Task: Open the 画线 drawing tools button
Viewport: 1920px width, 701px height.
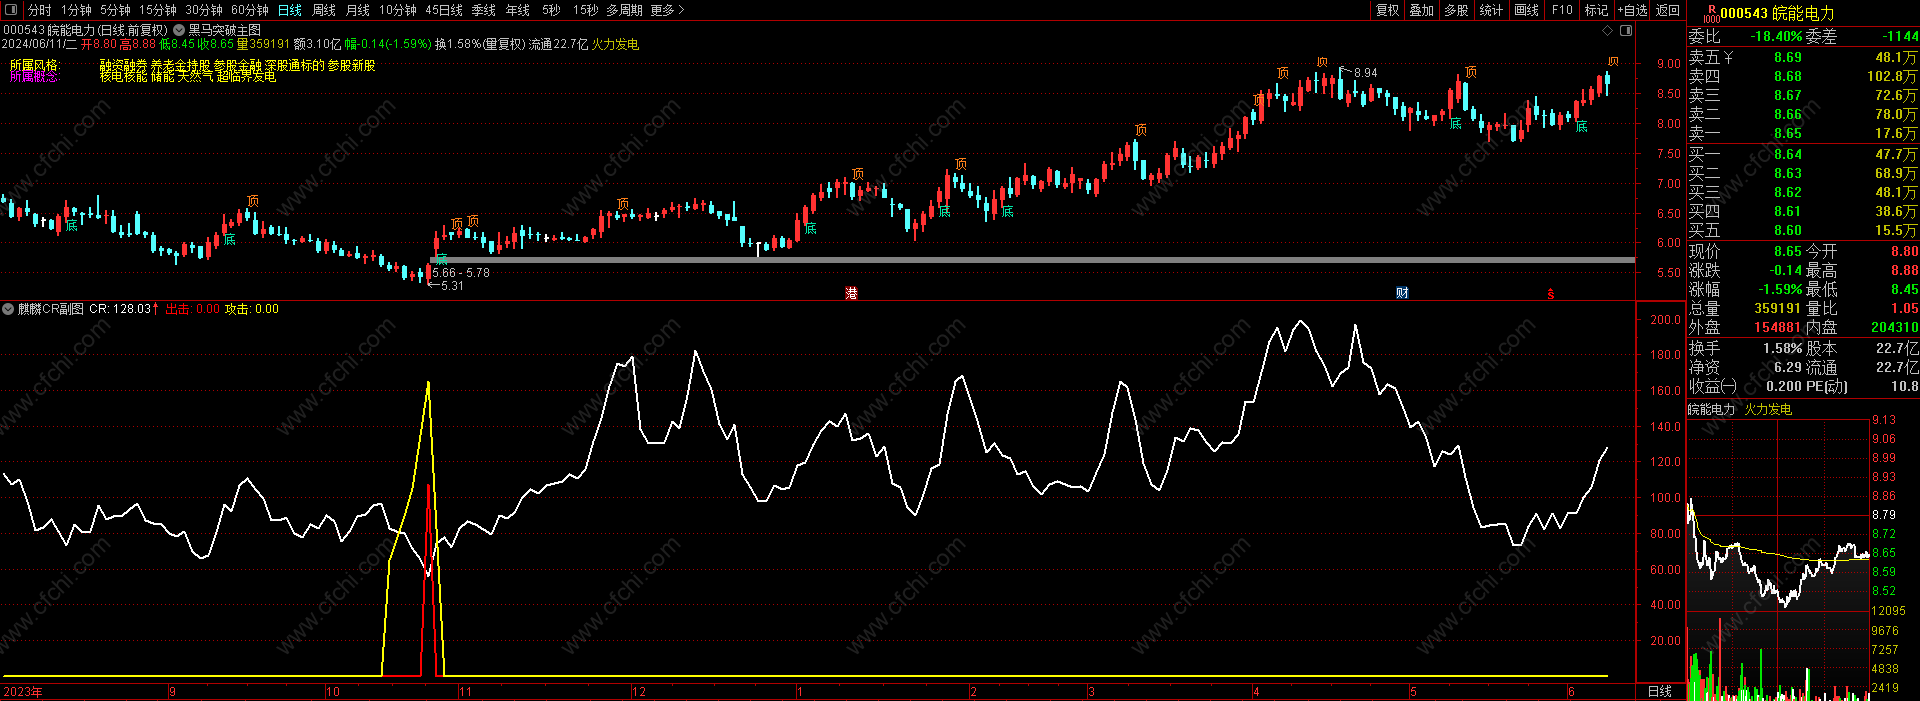Action: pyautogui.click(x=1527, y=10)
